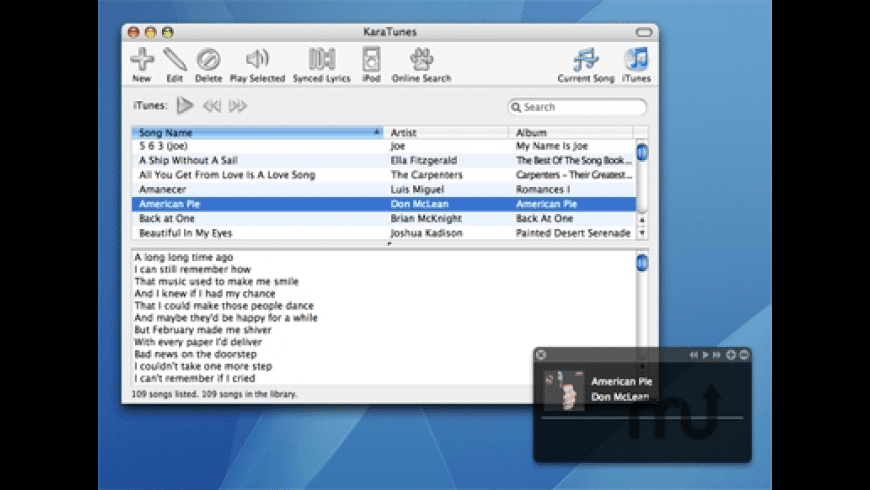Select the "Back at One" song row
This screenshot has height=490, width=870.
click(x=383, y=219)
